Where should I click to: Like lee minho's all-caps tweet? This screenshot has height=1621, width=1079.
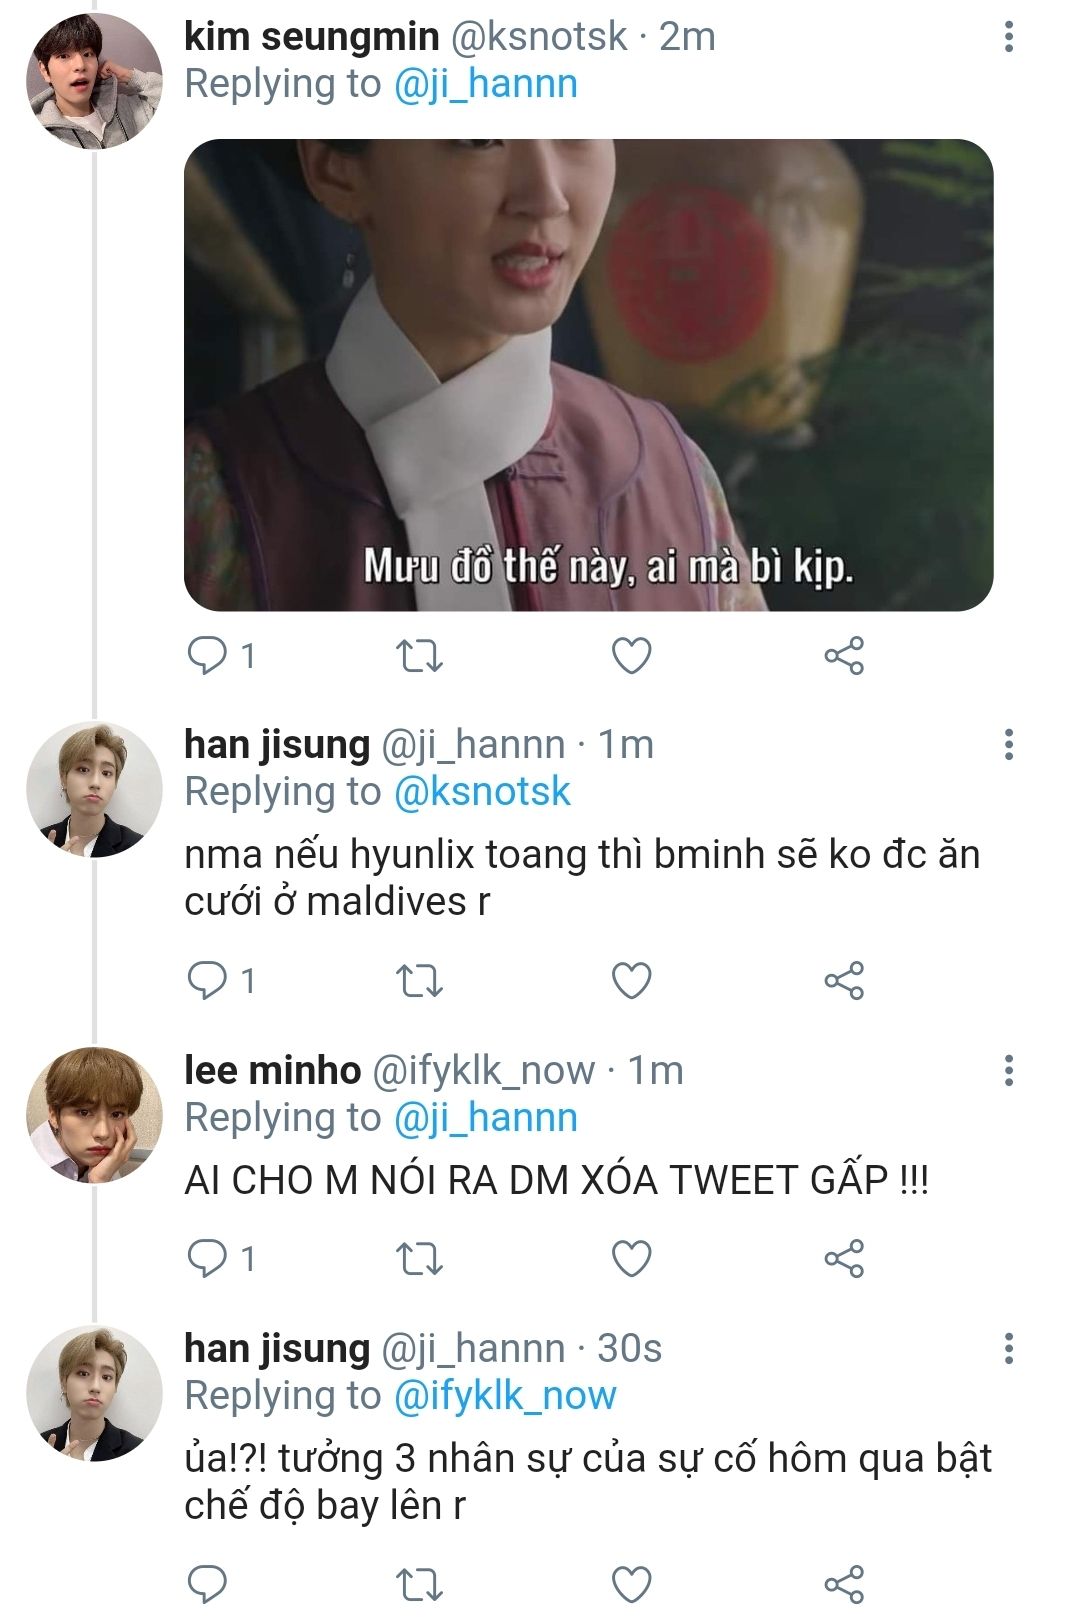631,1258
